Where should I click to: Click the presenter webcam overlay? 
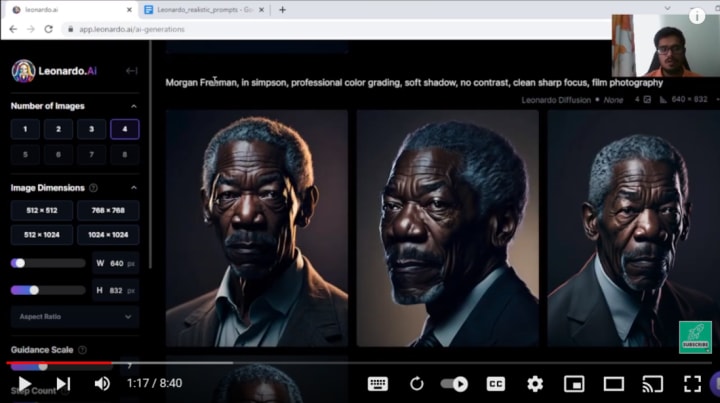(665, 45)
